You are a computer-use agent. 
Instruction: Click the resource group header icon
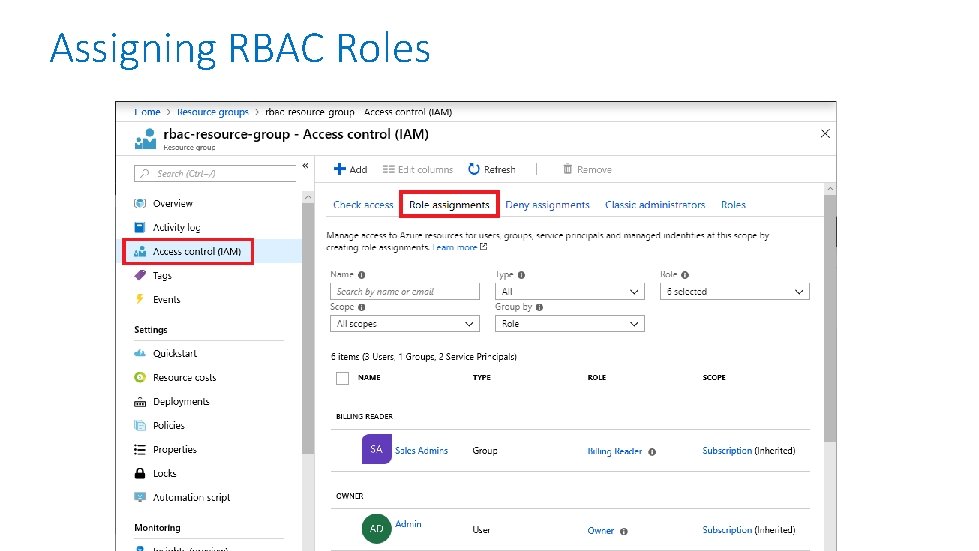click(145, 139)
